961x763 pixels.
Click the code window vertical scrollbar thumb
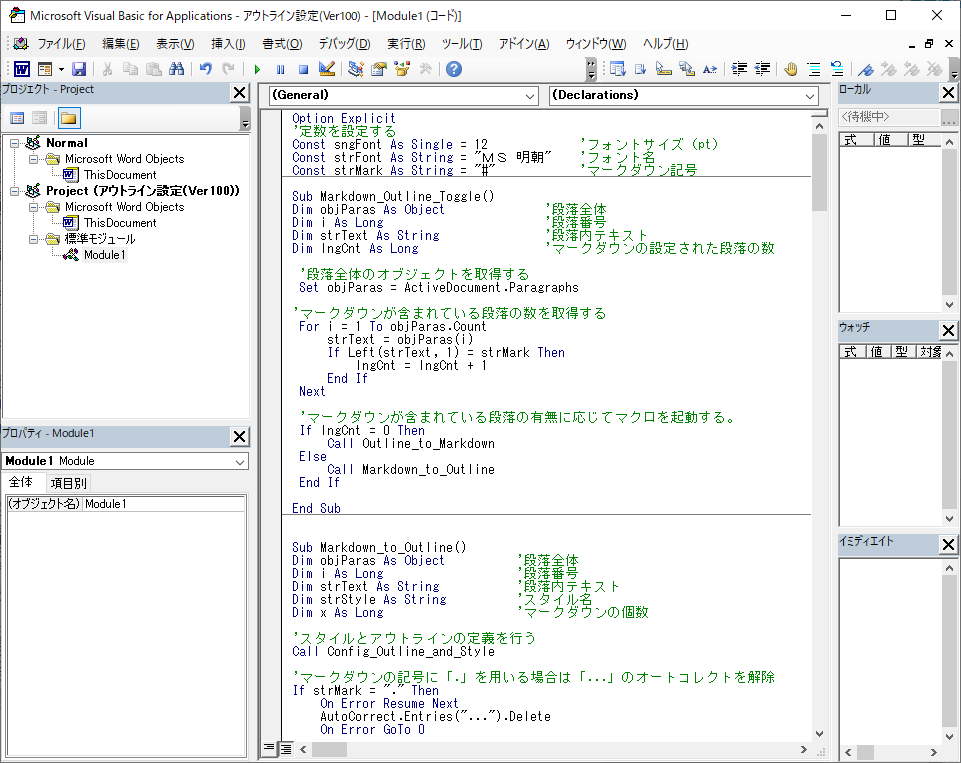(819, 172)
